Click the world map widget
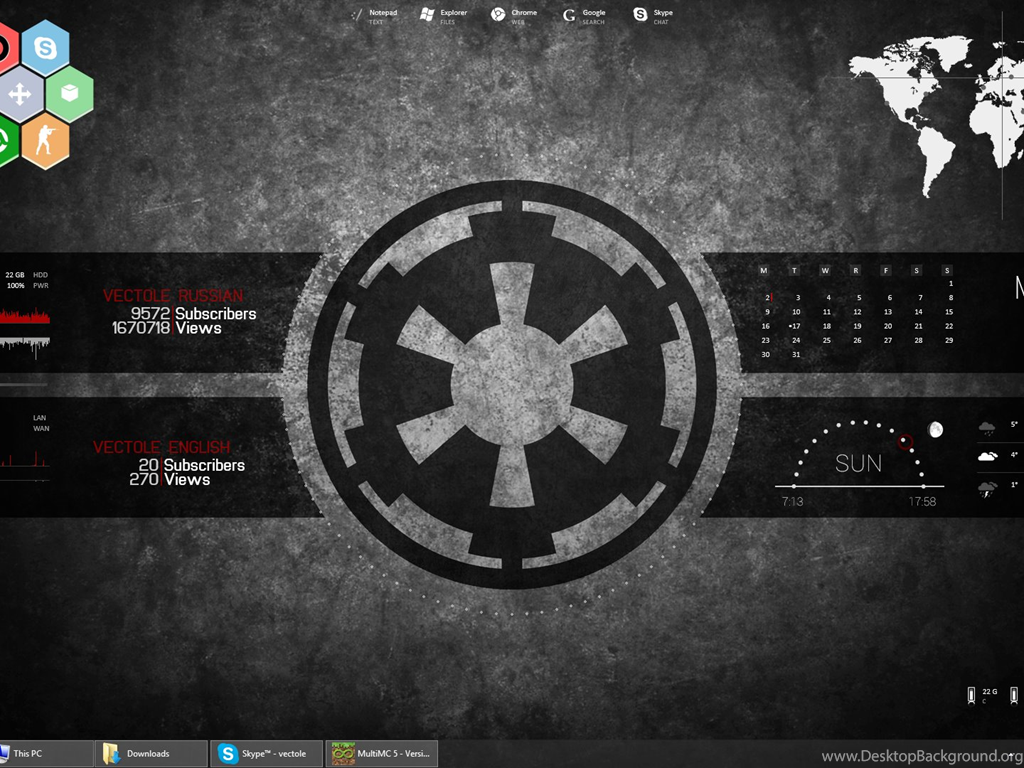1024x768 pixels. coord(936,116)
